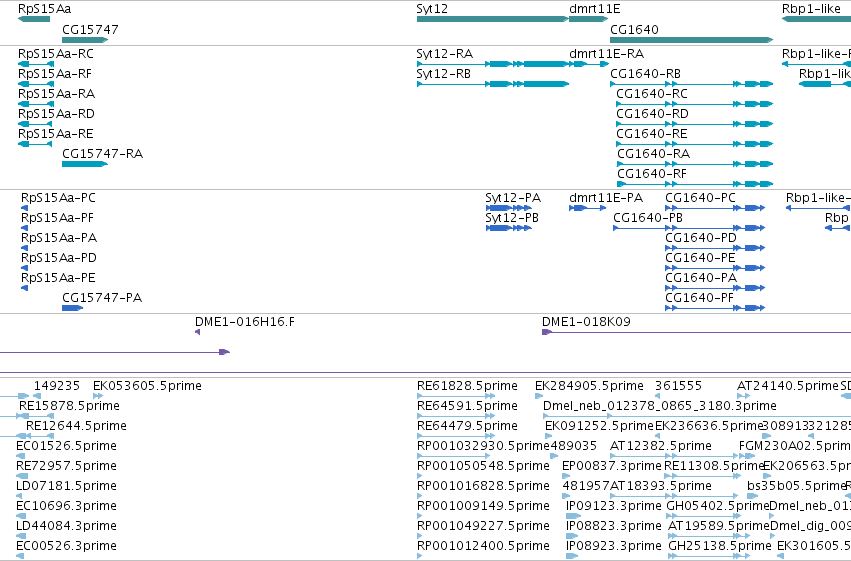Image resolution: width=851 pixels, height=561 pixels.
Task: Open protein RpS15Aa-PA
Action: coord(24,248)
